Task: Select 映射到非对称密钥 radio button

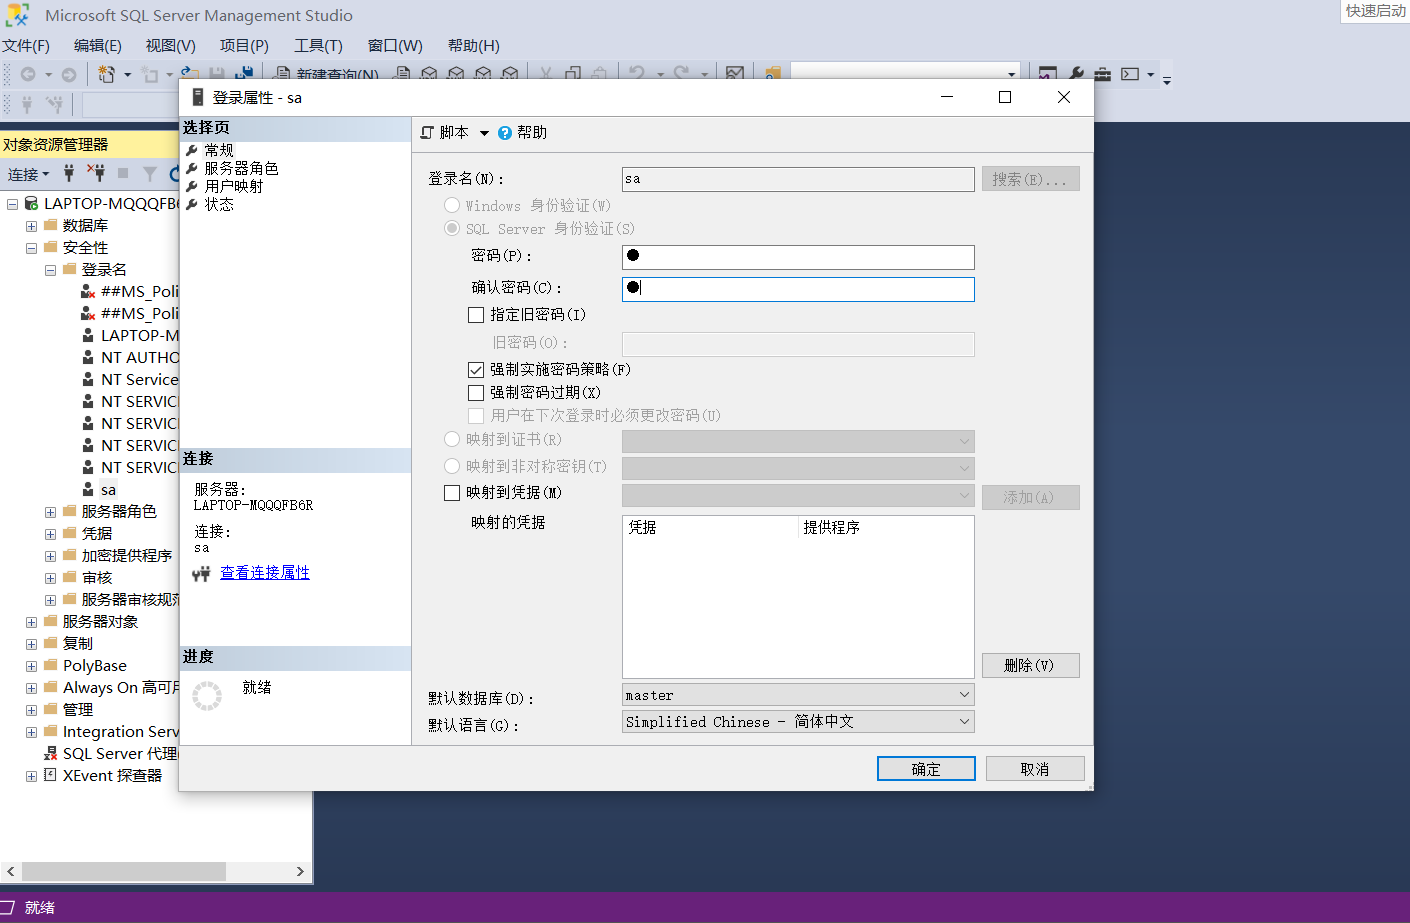Action: click(452, 466)
